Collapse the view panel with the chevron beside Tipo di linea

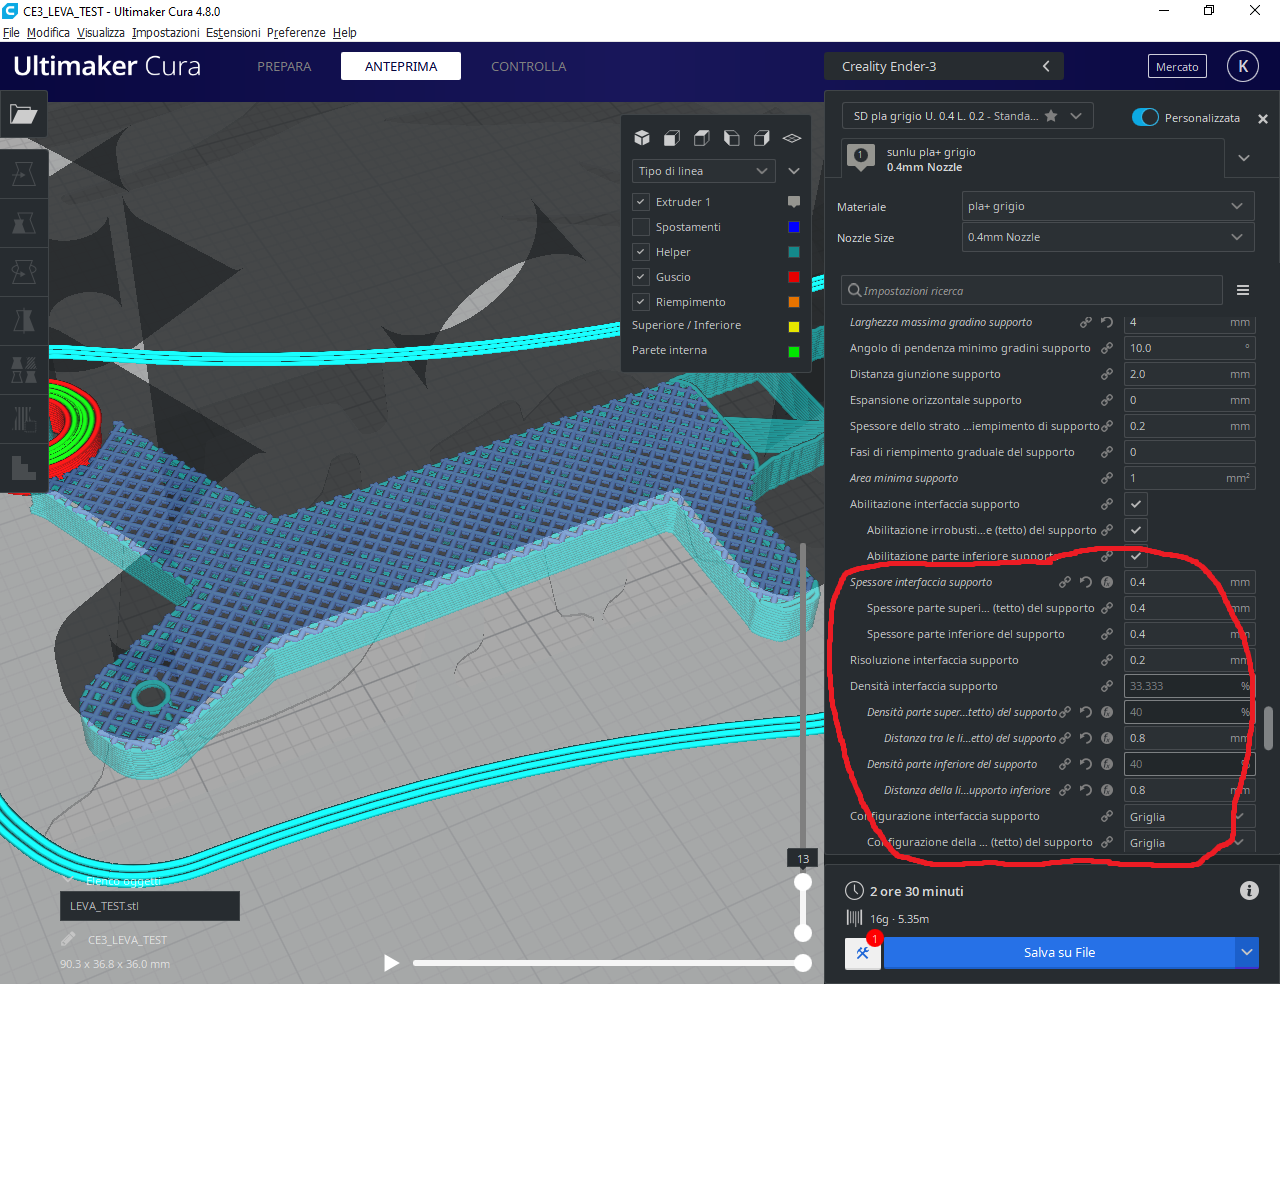tap(794, 171)
